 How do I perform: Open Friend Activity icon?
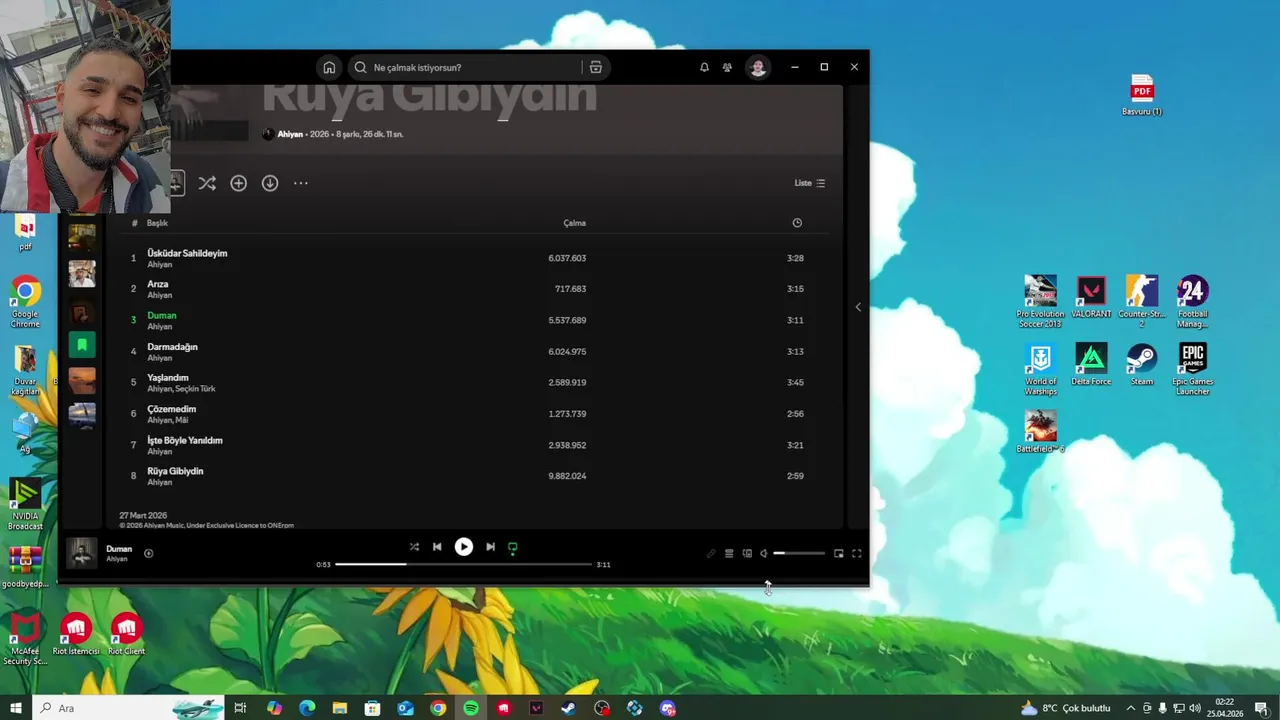tap(727, 68)
